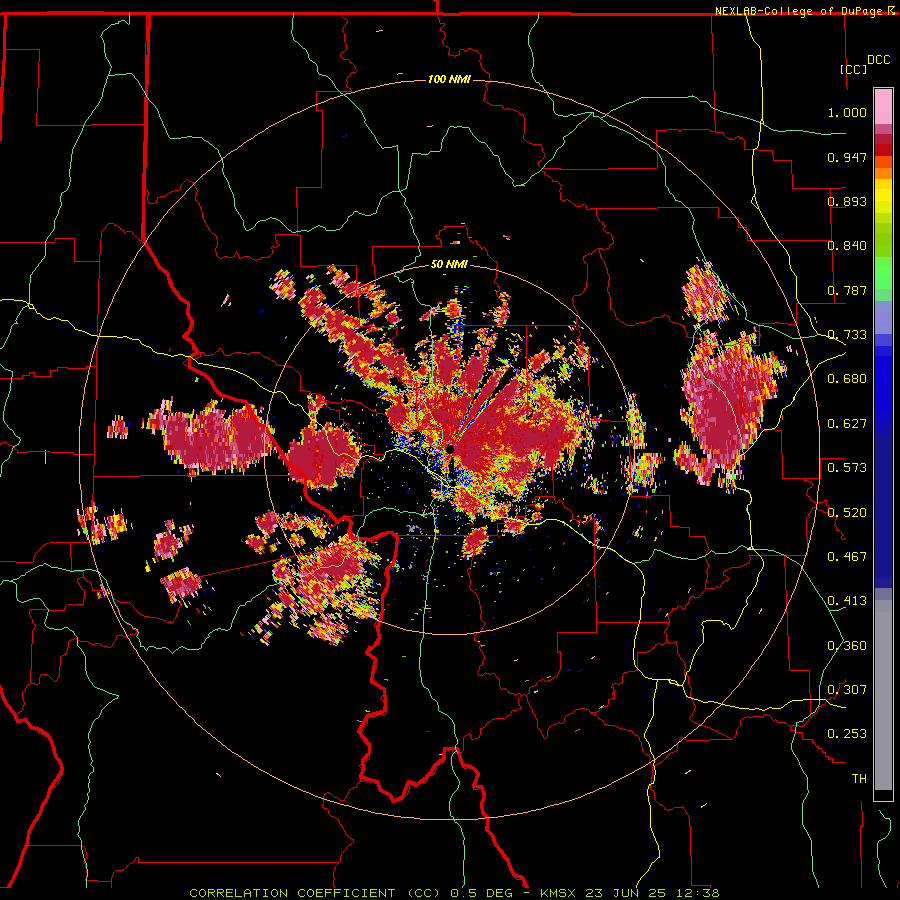Click the DCC product label
Viewport: 900px width, 900px height.
[x=879, y=60]
